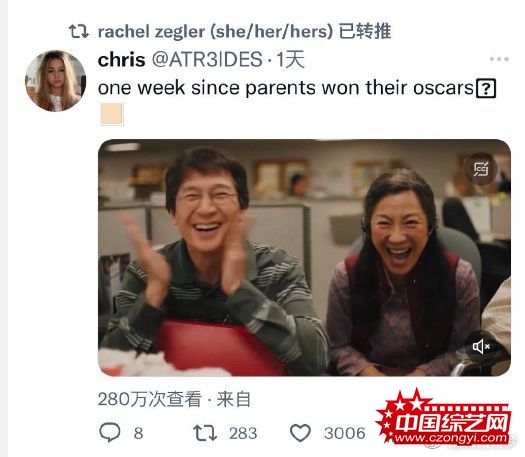Open chris's profile avatar picture

coord(56,81)
